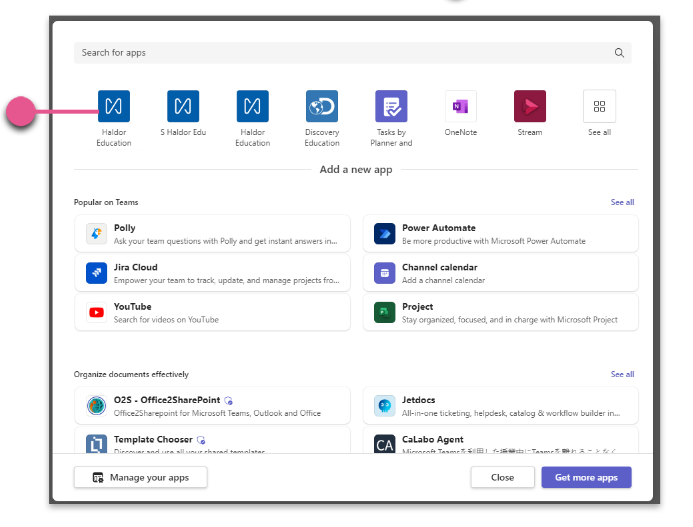See all Organize documents effectively apps
The height and width of the screenshot is (527, 693).
pyautogui.click(x=622, y=374)
